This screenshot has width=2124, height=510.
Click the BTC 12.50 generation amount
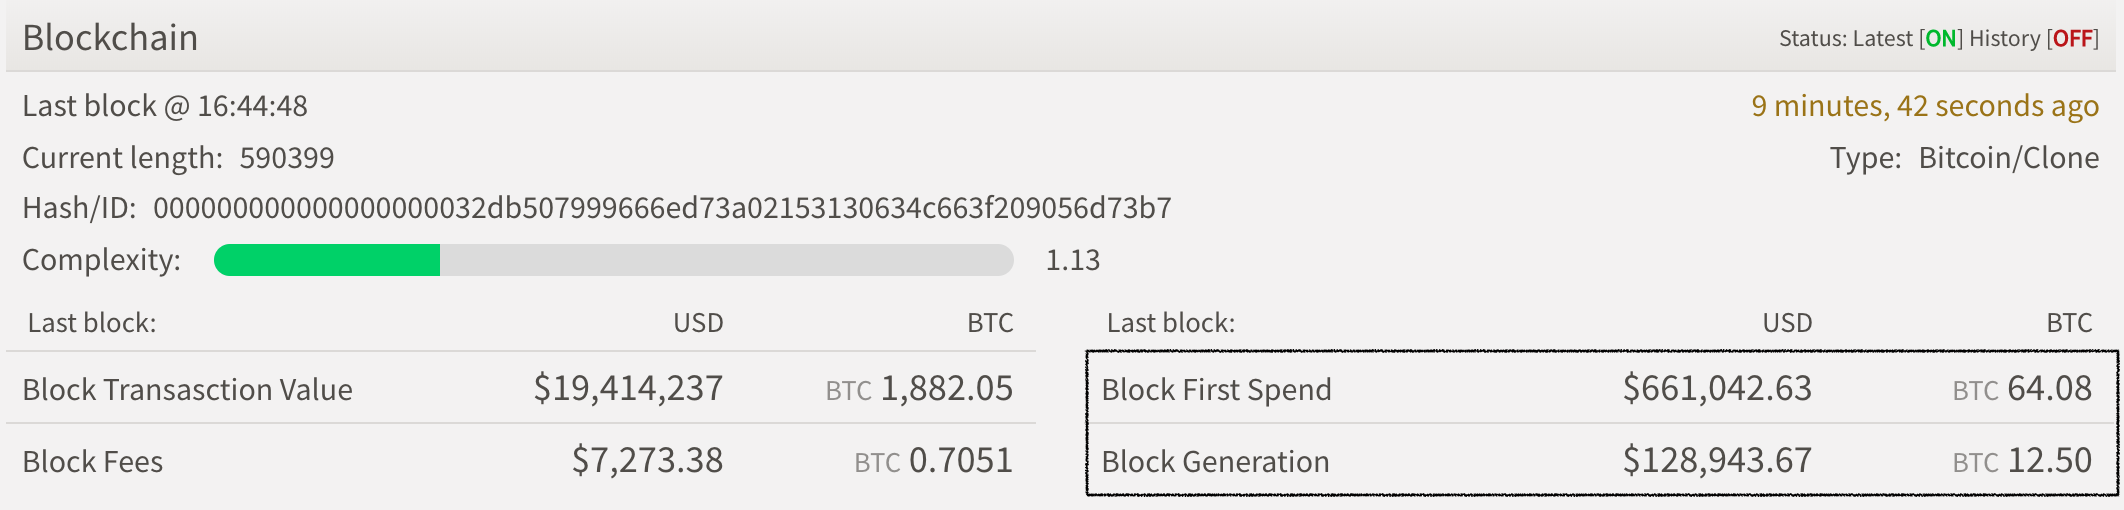[2022, 460]
